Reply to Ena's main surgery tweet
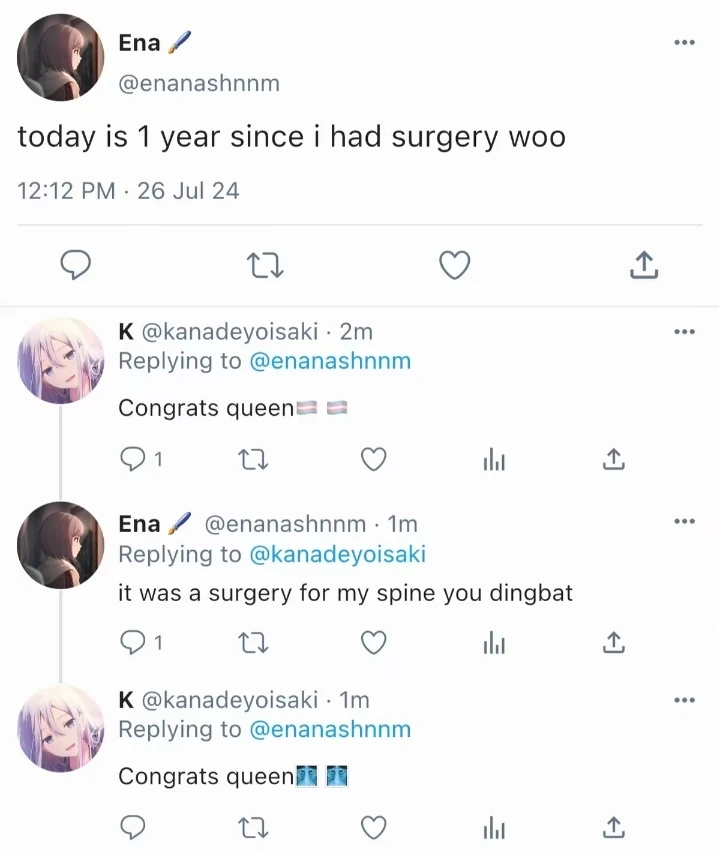The width and height of the screenshot is (719, 854). [x=76, y=265]
